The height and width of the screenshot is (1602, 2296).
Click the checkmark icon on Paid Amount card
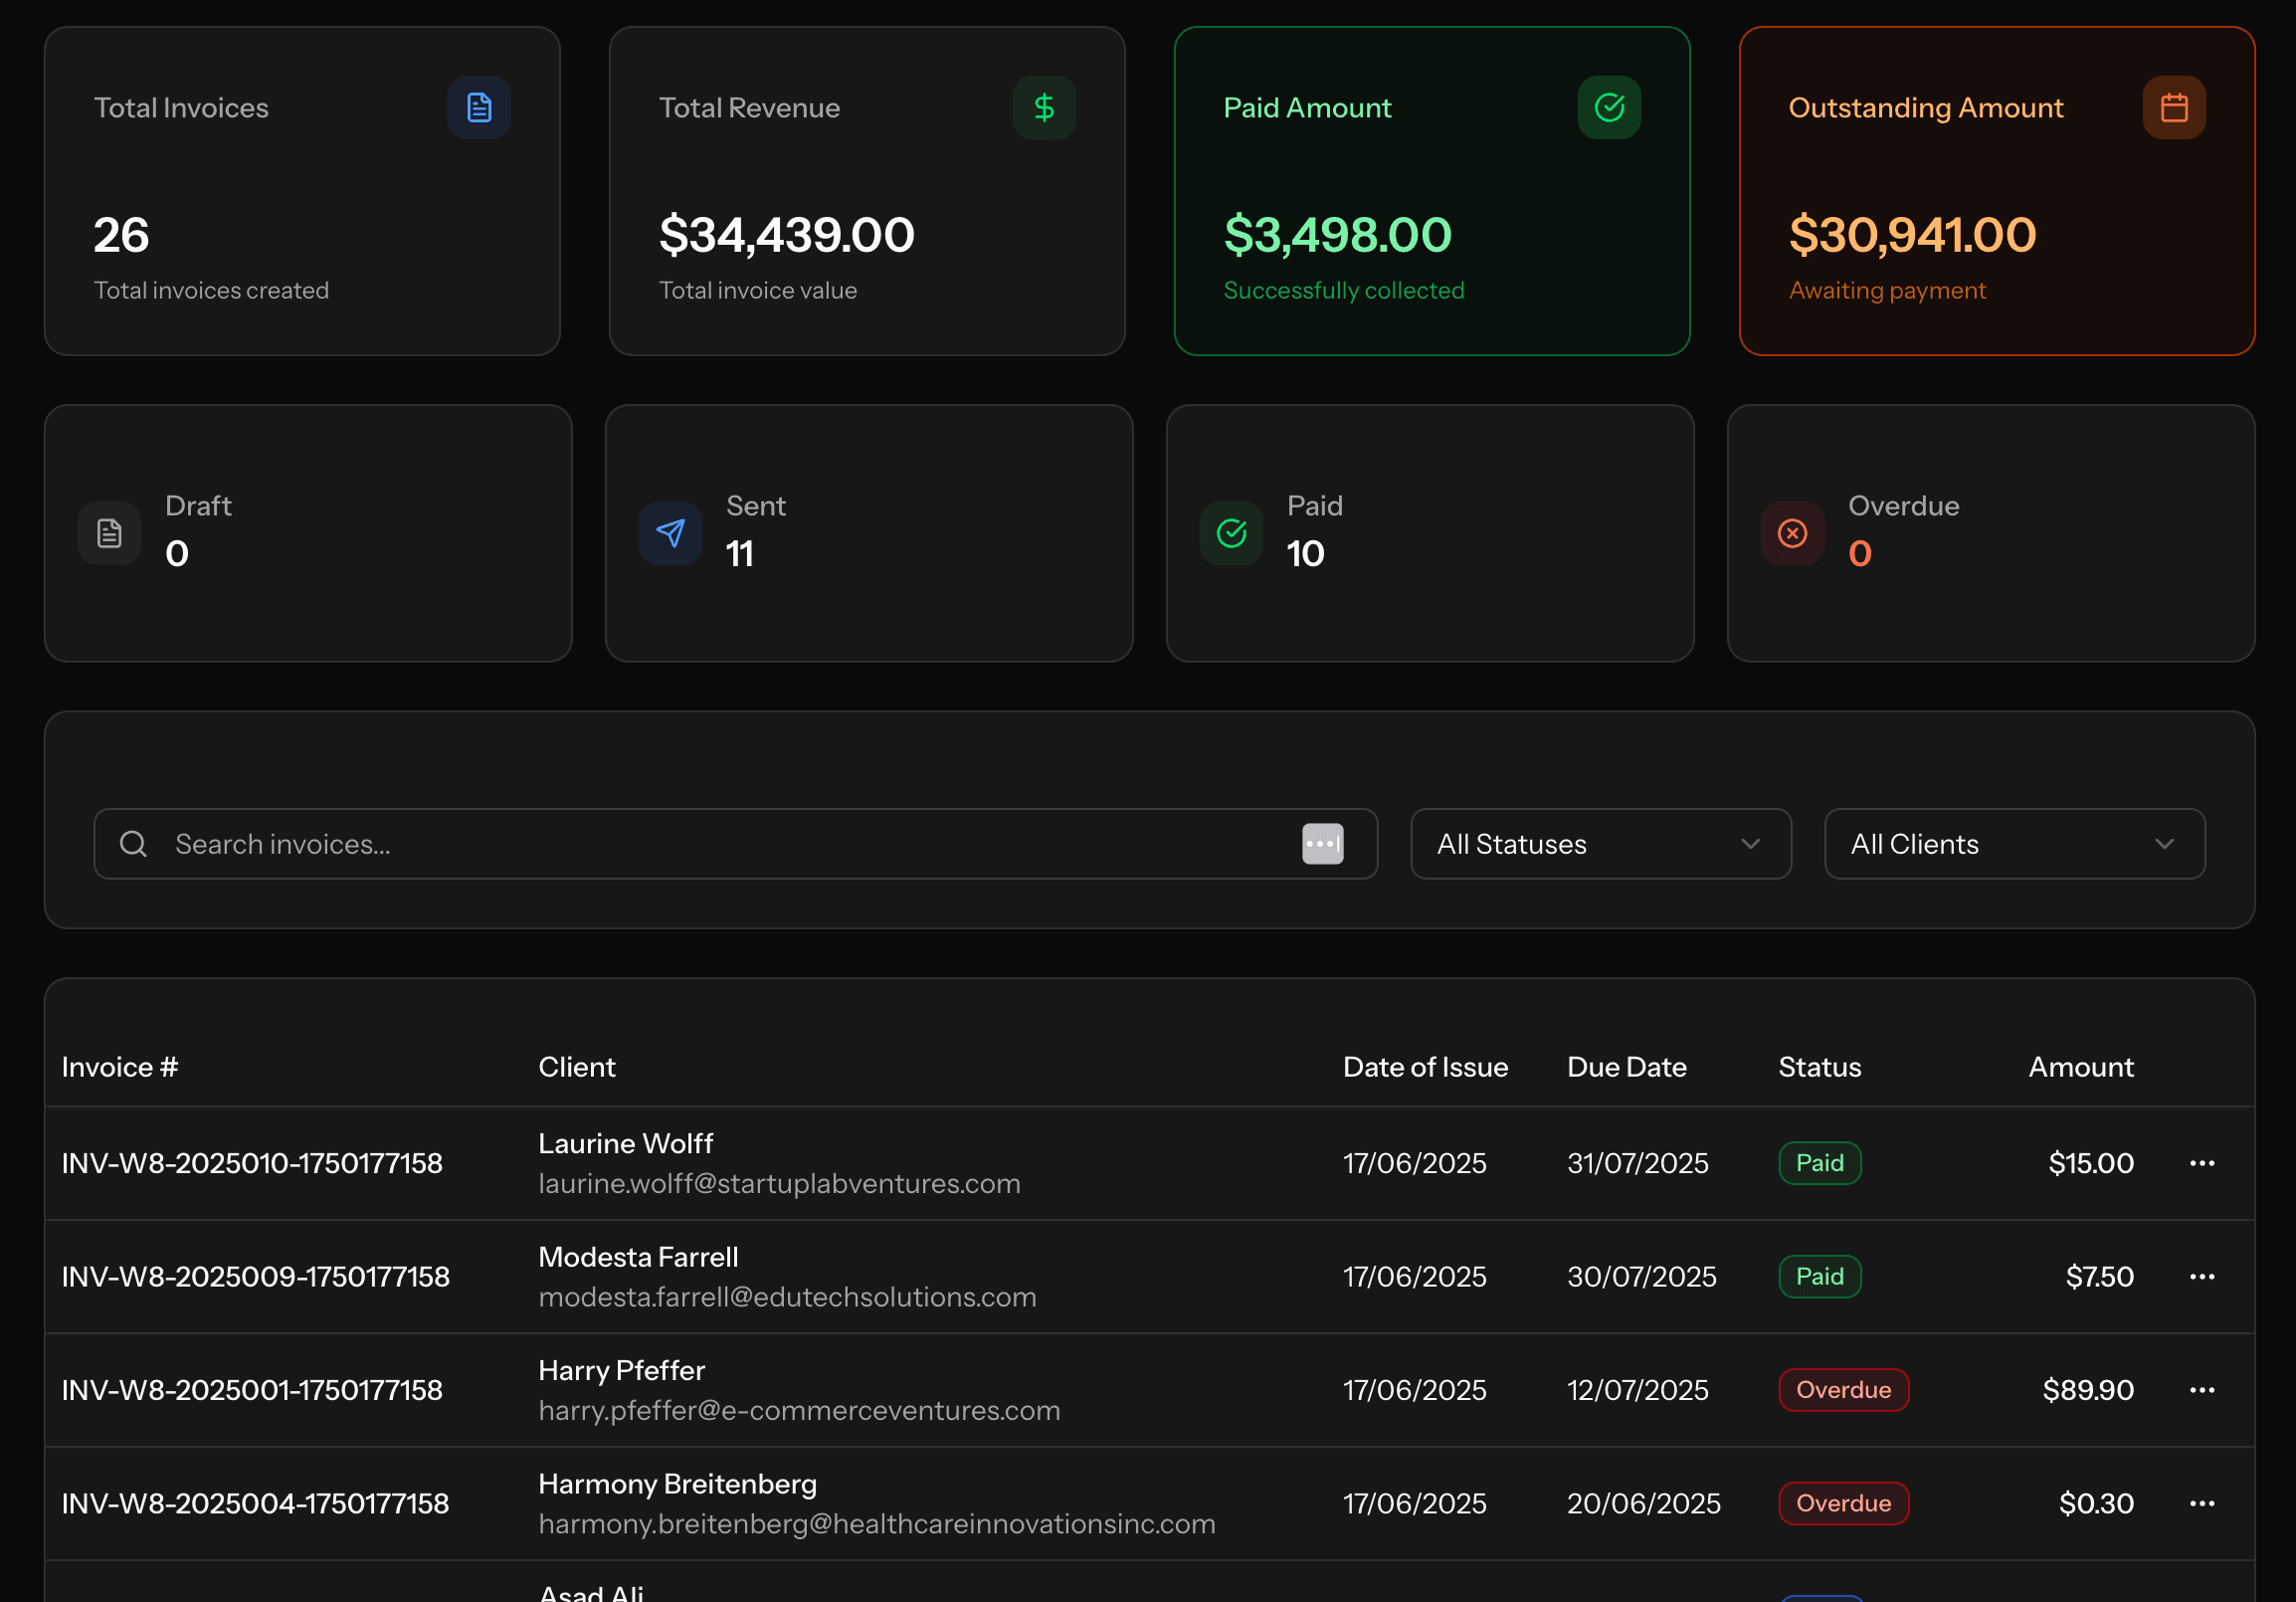(1609, 107)
